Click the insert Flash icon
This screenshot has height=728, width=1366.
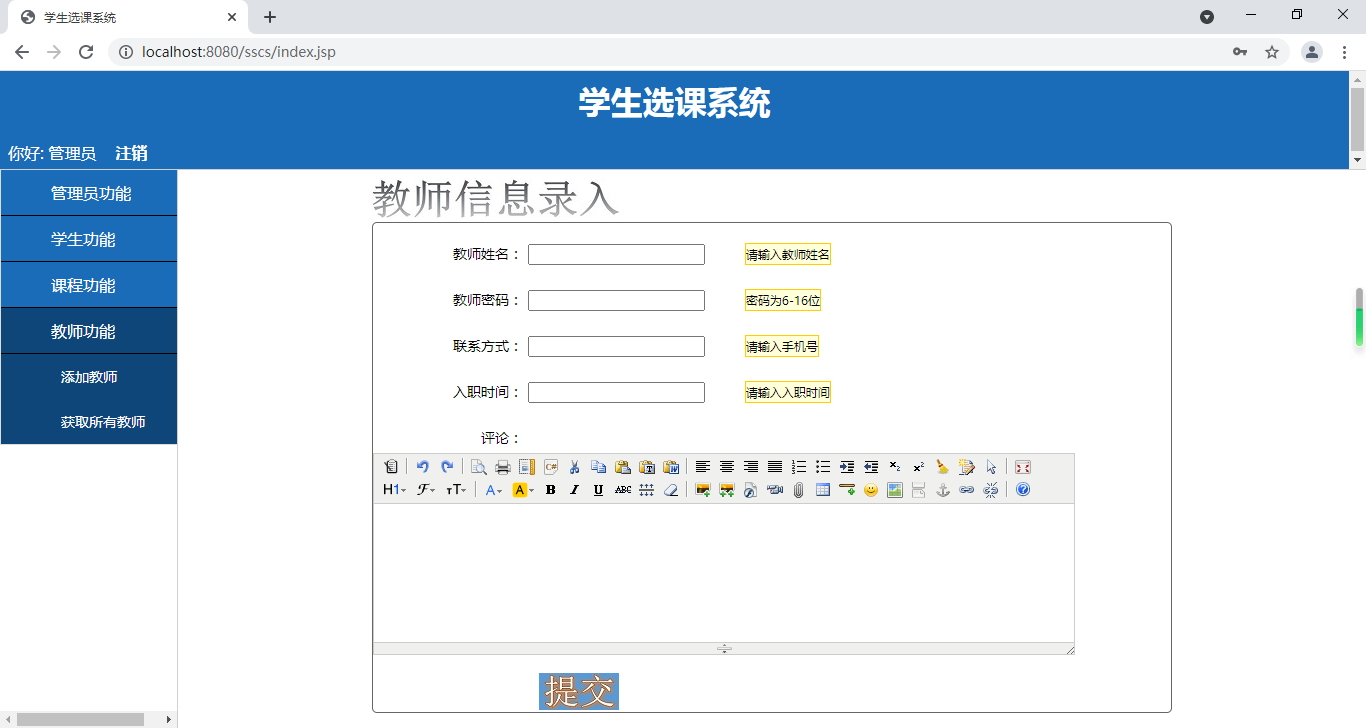751,490
